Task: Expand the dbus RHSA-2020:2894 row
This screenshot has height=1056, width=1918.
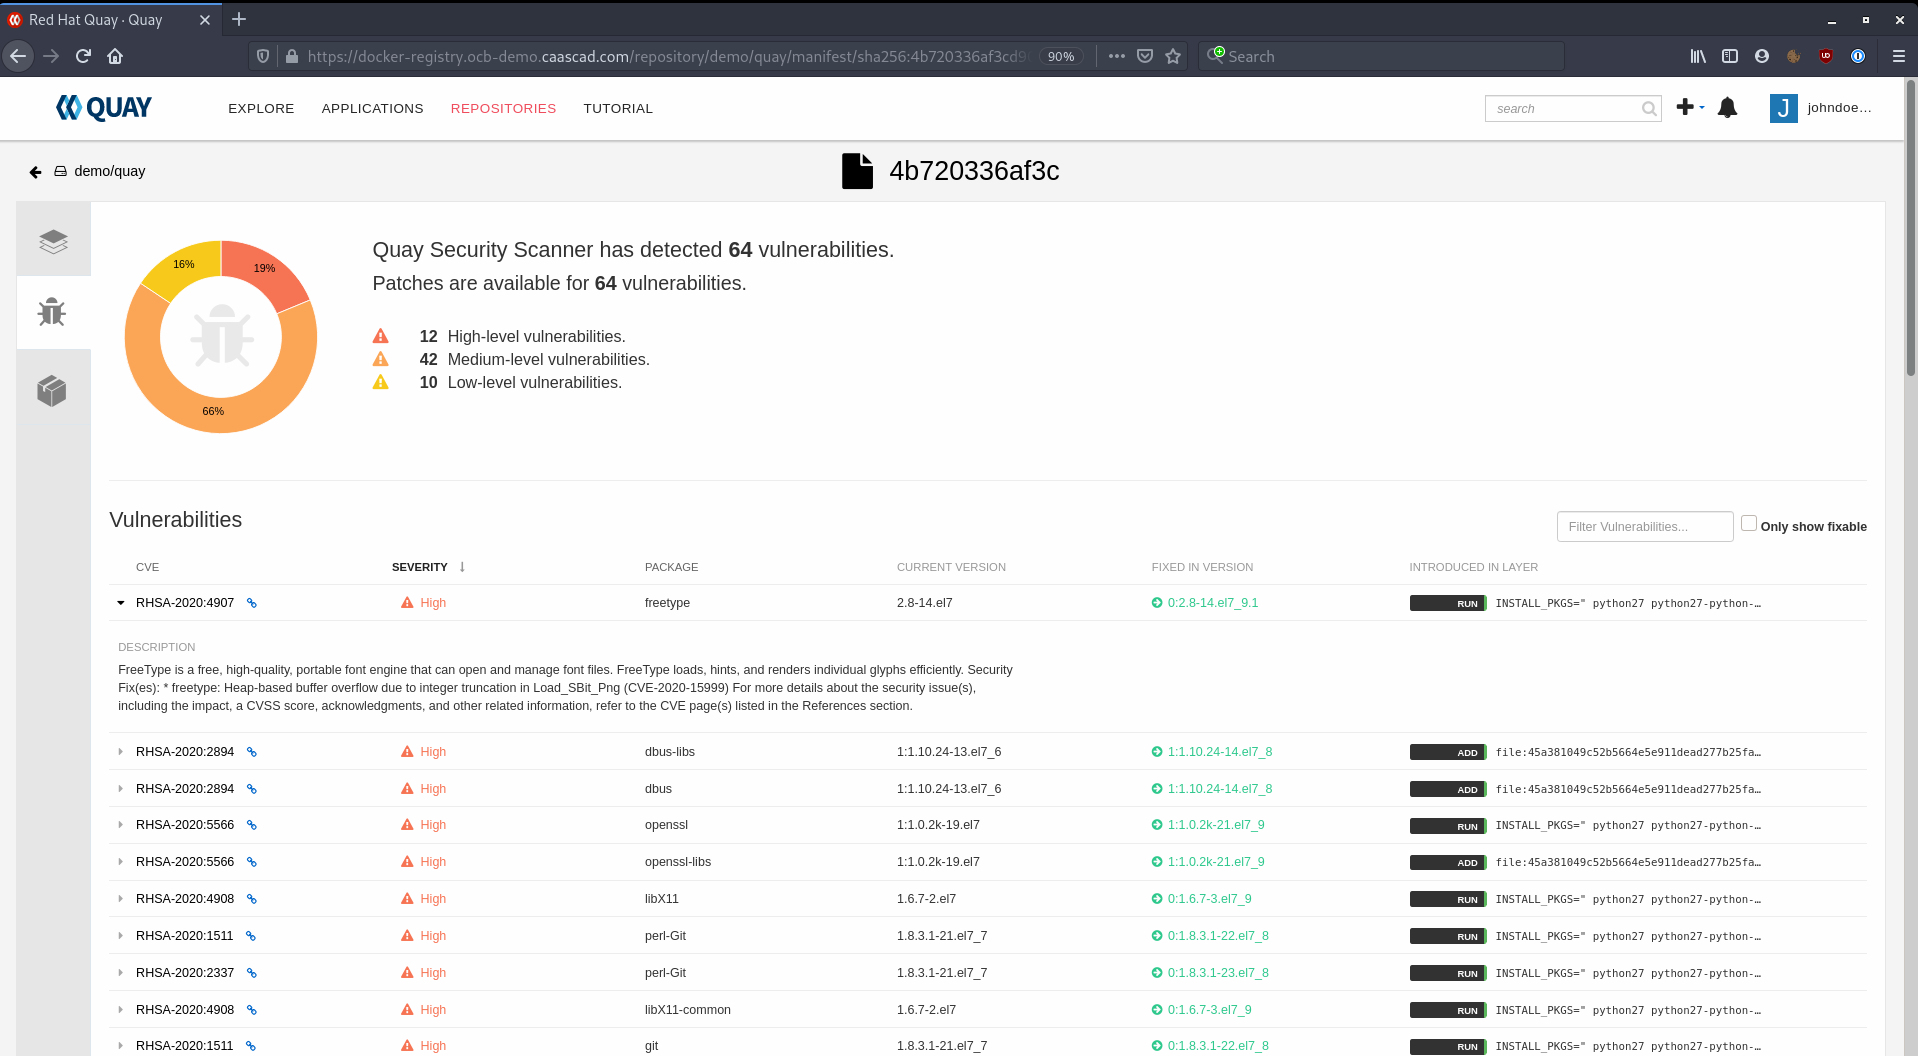Action: coord(121,789)
